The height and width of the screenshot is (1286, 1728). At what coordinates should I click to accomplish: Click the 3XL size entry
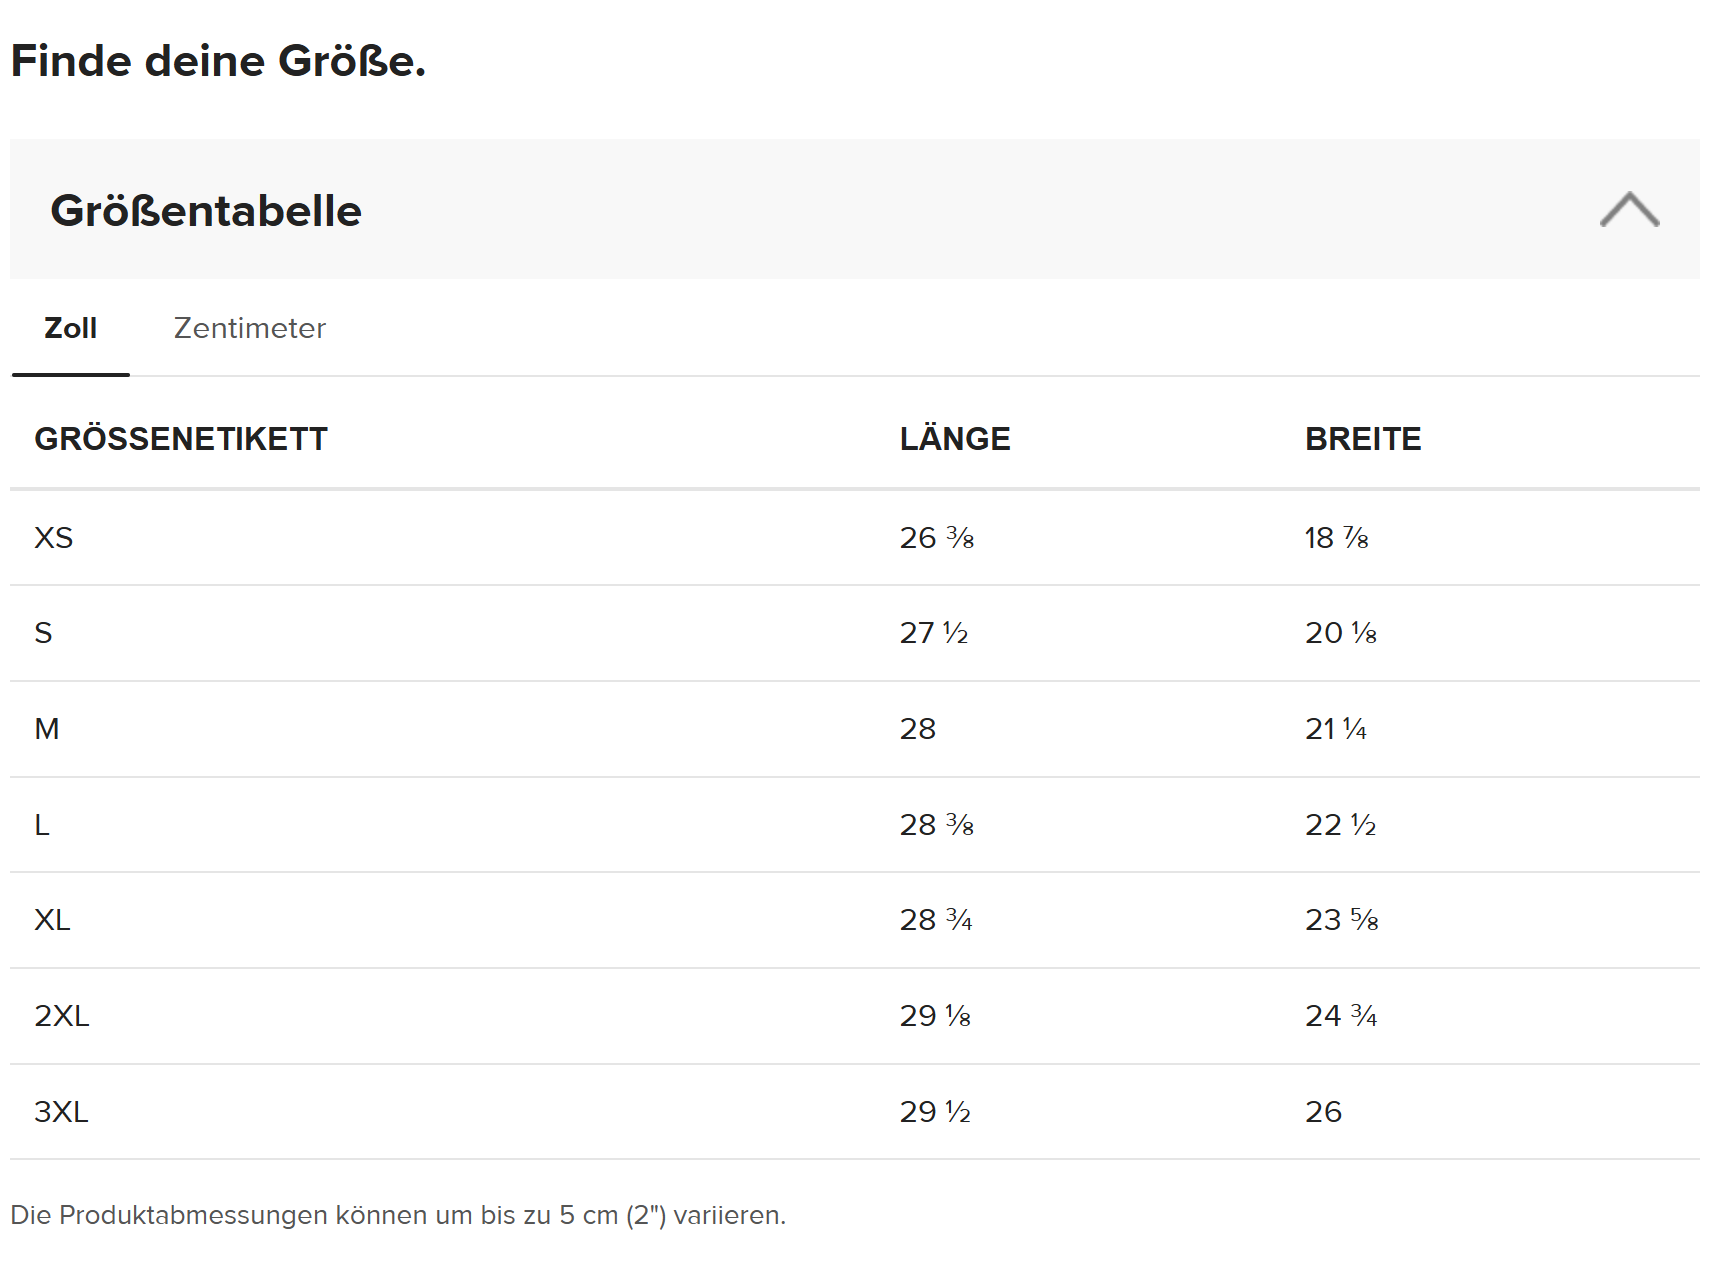[x=62, y=1111]
